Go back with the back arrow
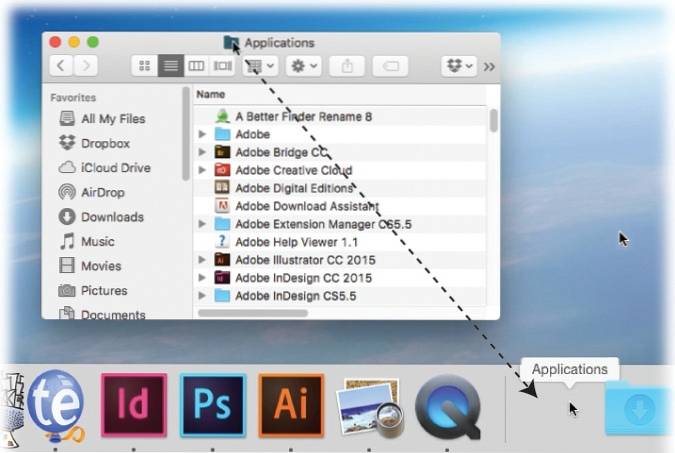 [62, 66]
